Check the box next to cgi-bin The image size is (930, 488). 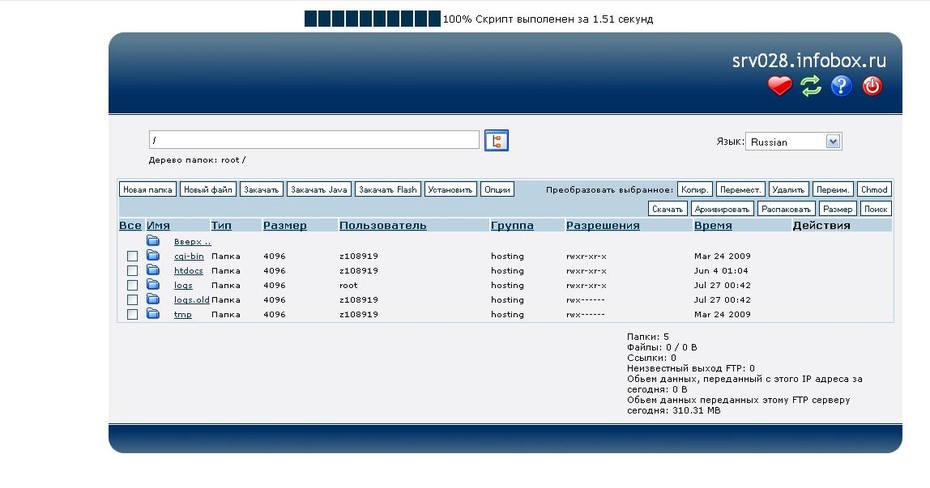pyautogui.click(x=132, y=256)
